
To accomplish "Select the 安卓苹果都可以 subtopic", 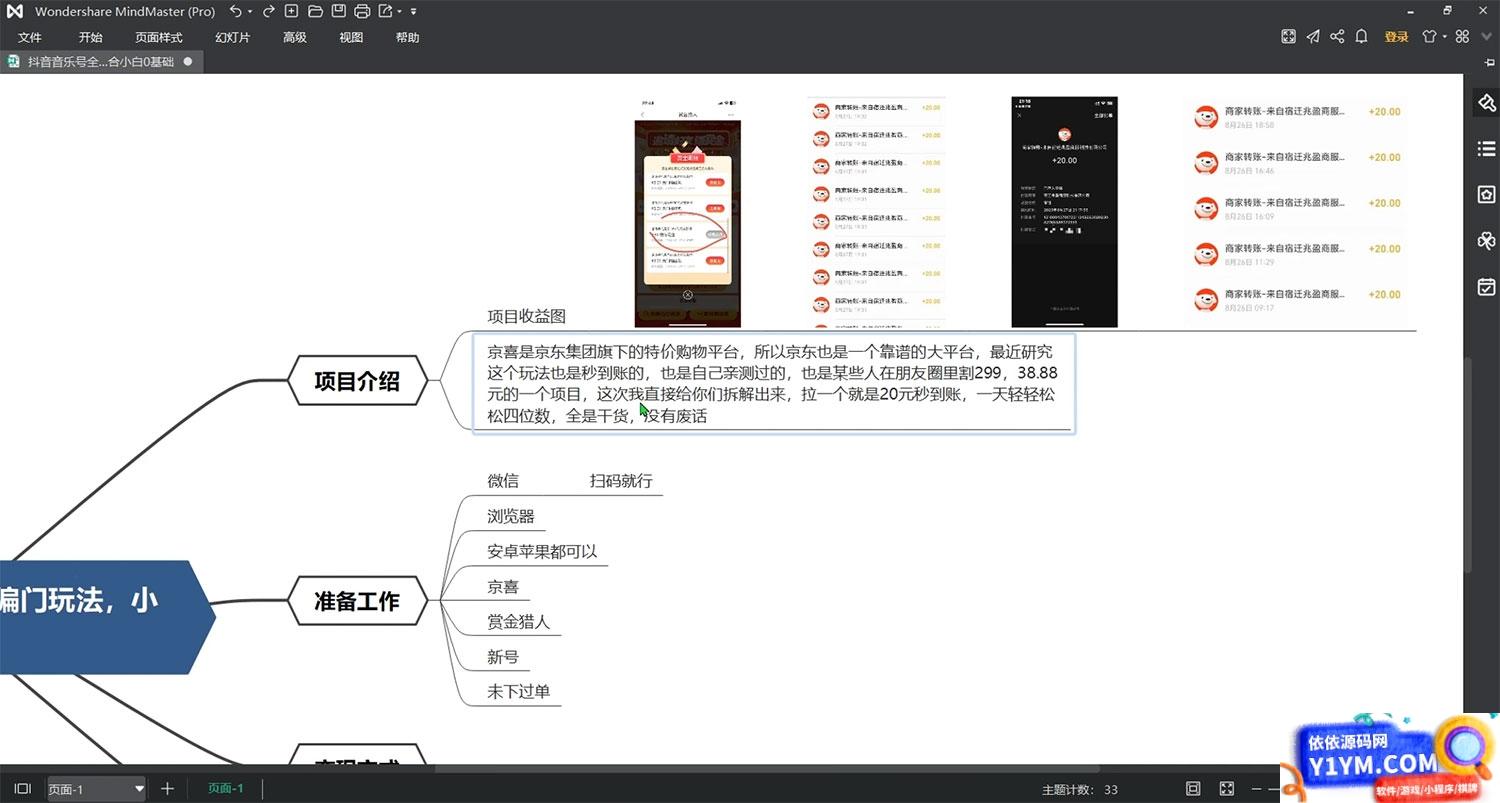I will pos(543,552).
